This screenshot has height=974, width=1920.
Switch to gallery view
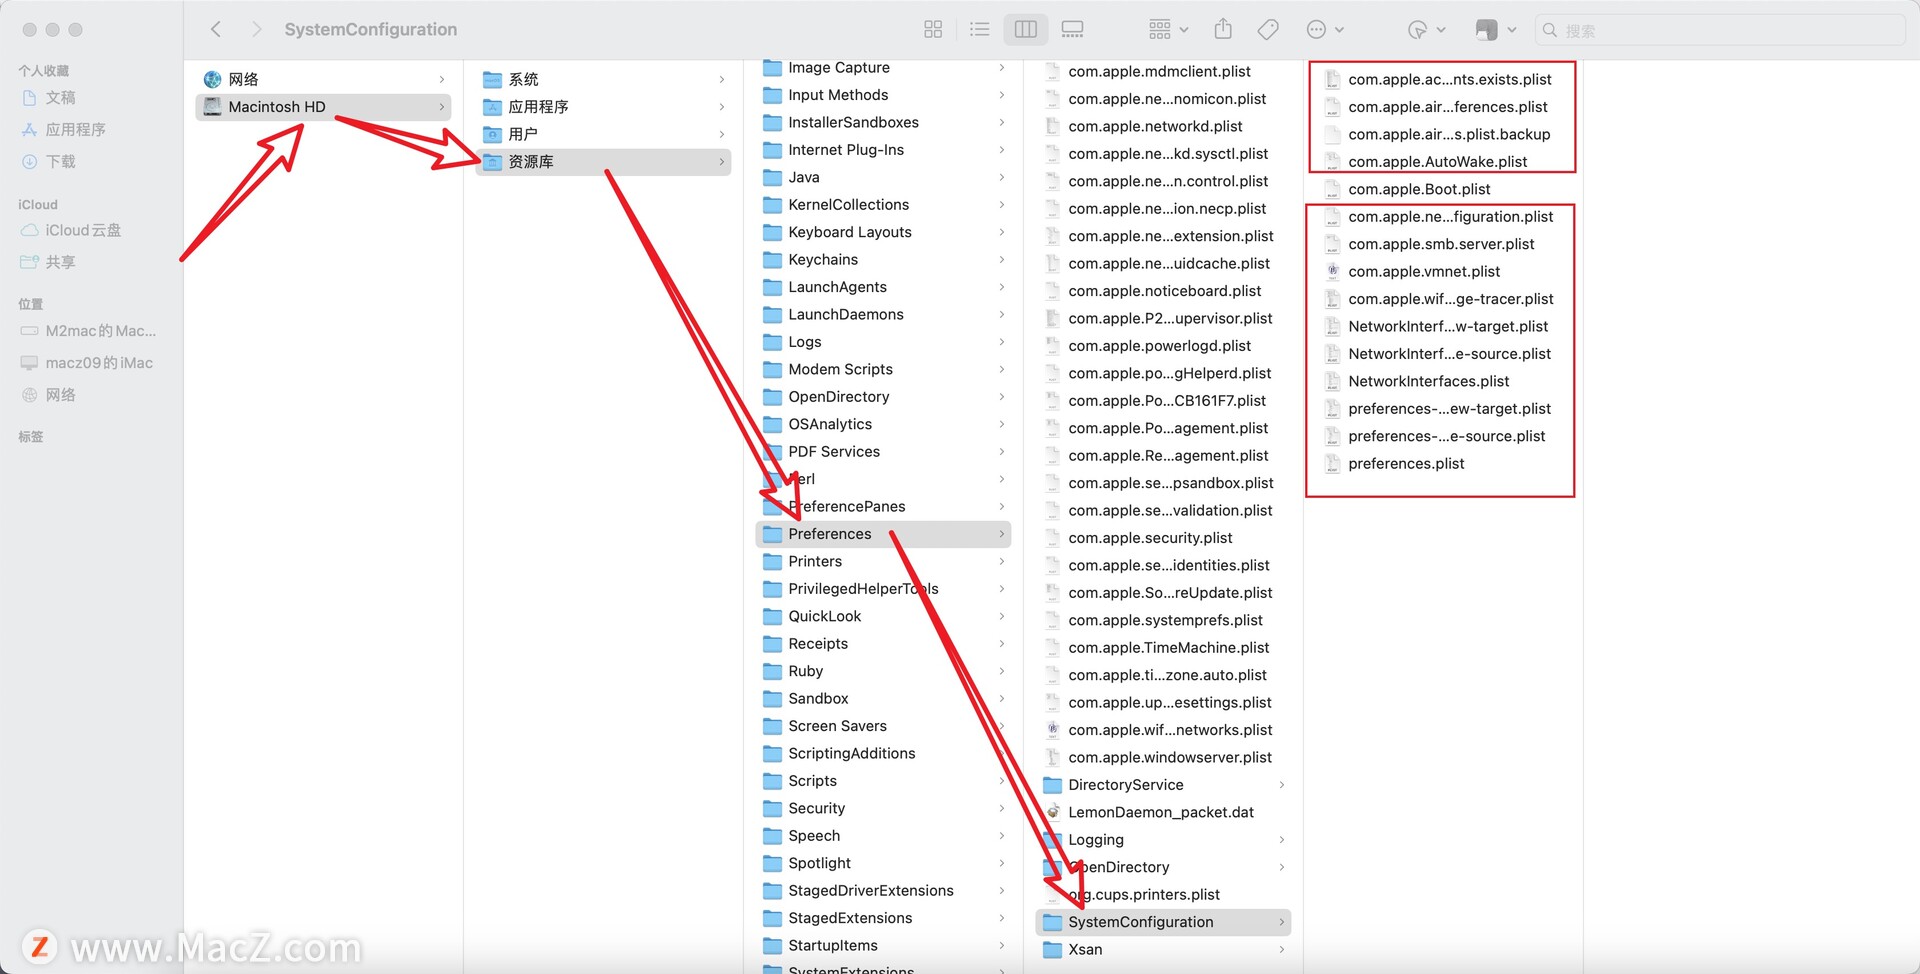click(x=1072, y=30)
